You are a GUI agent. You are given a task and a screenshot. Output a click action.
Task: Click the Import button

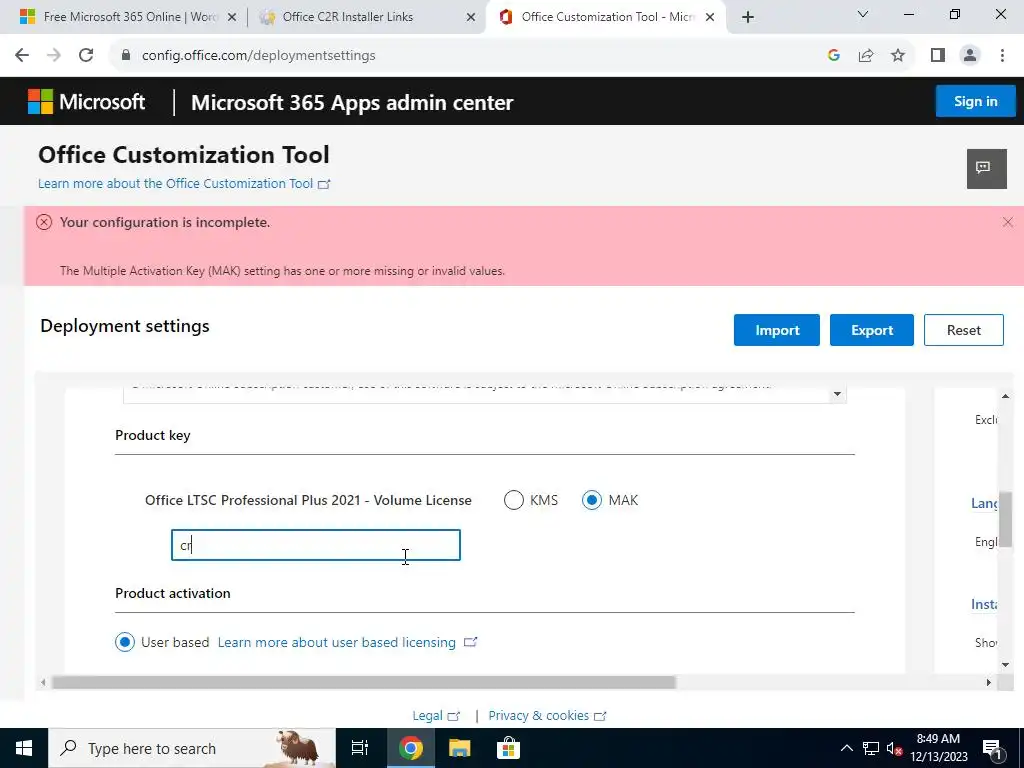[x=776, y=330]
